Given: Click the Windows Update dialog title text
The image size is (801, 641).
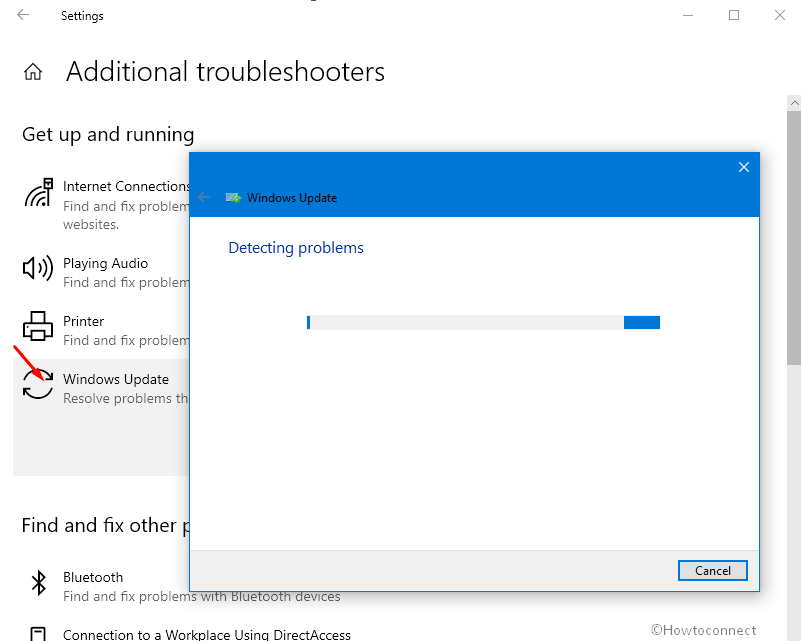Looking at the screenshot, I should (292, 198).
